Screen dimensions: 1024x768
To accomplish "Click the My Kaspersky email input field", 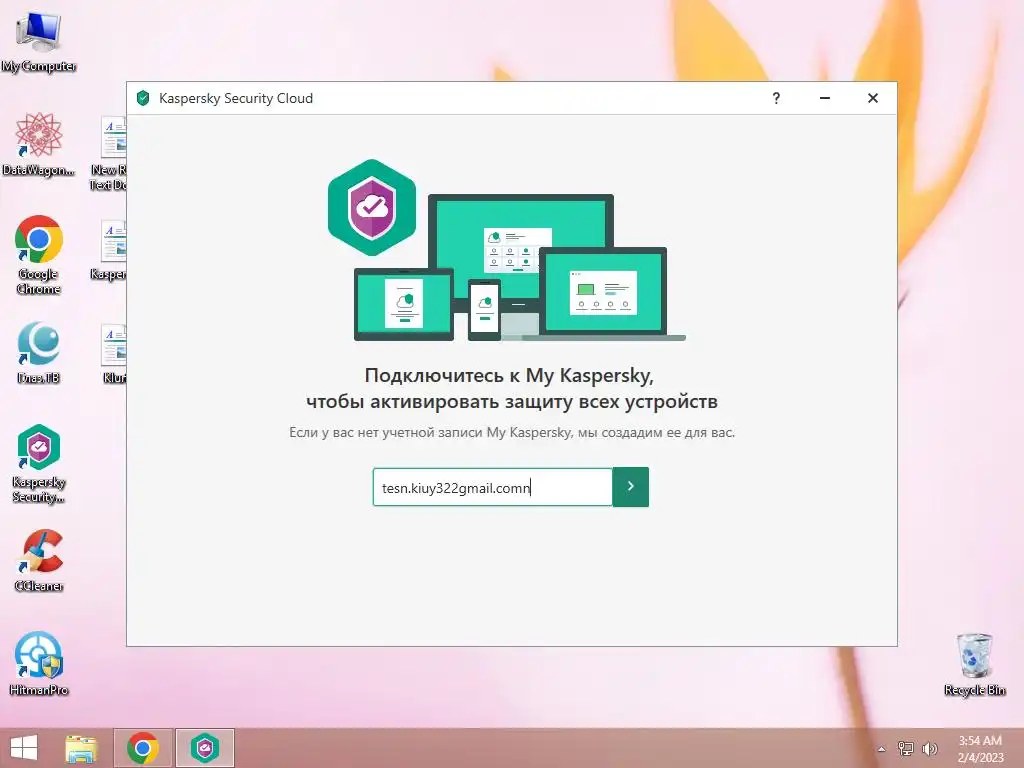I will (x=492, y=487).
